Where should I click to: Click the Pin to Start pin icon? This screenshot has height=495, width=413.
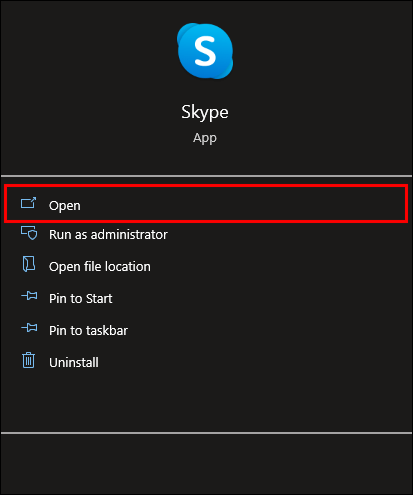pos(29,296)
